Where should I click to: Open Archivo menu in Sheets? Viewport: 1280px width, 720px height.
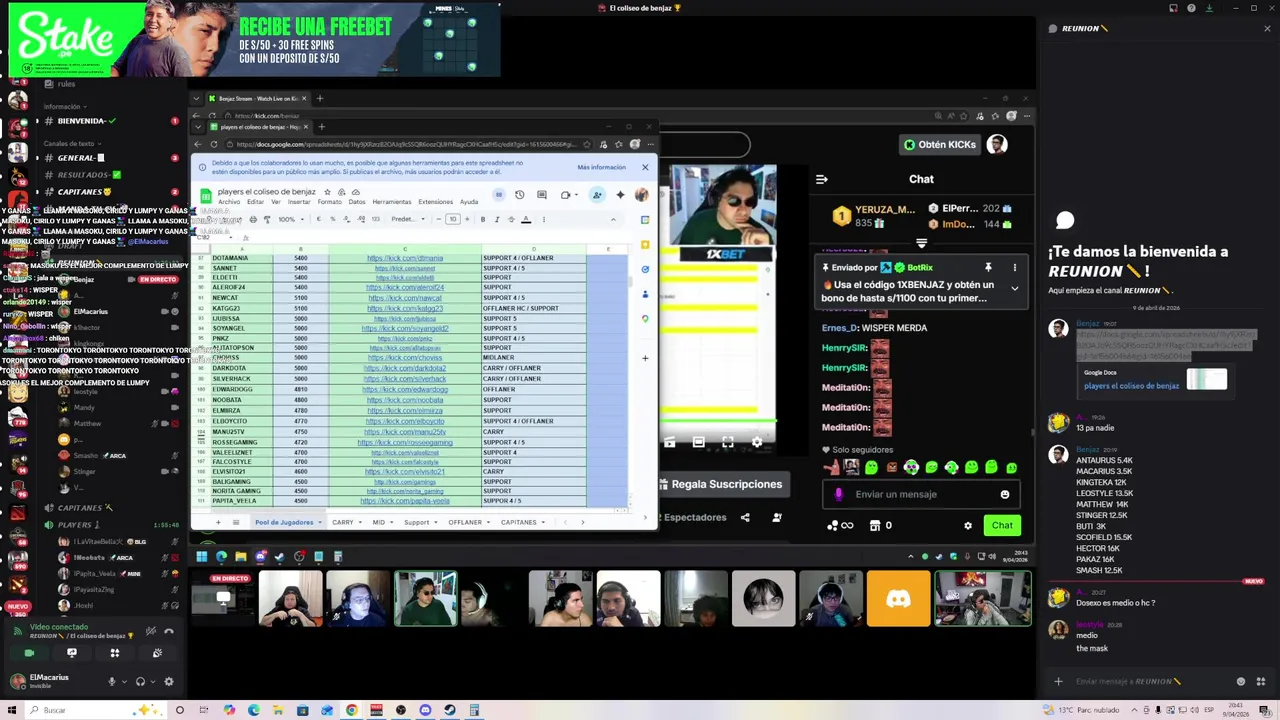coord(229,202)
